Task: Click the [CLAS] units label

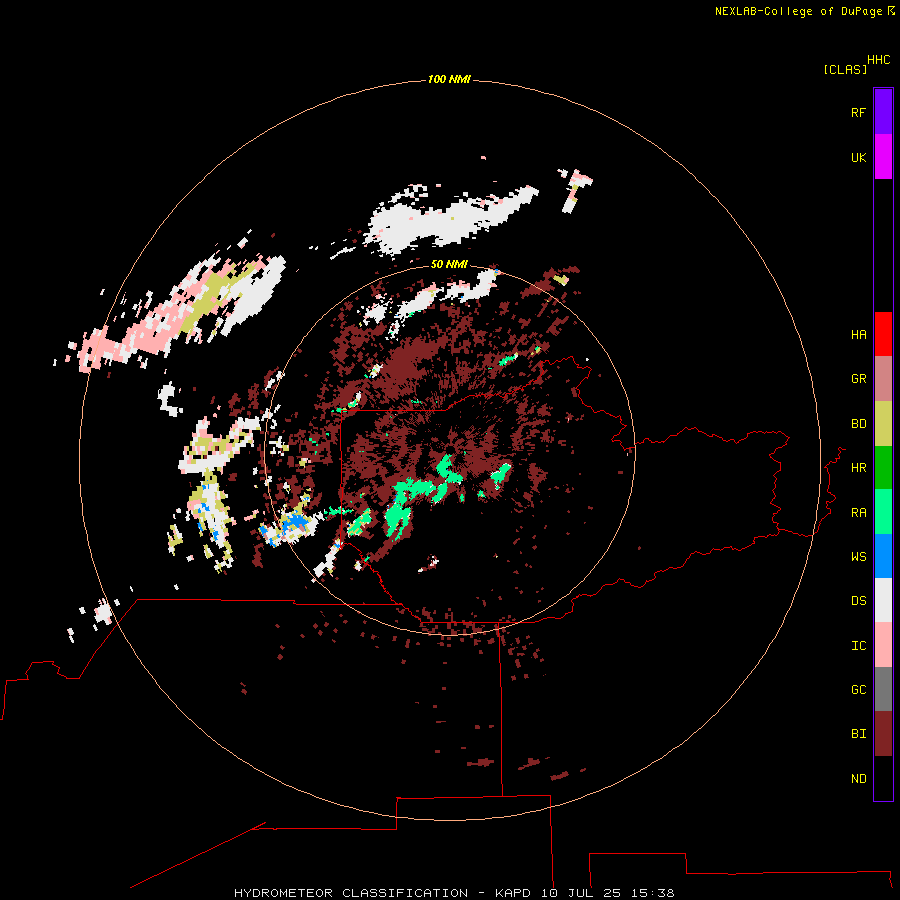Action: [845, 69]
